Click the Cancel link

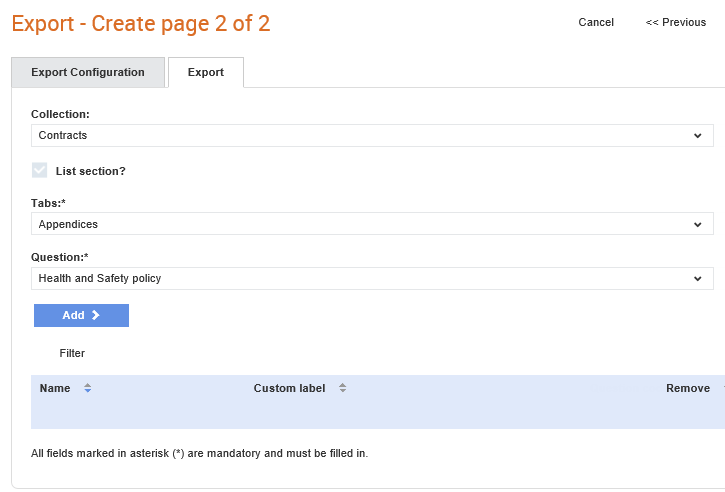pyautogui.click(x=596, y=22)
